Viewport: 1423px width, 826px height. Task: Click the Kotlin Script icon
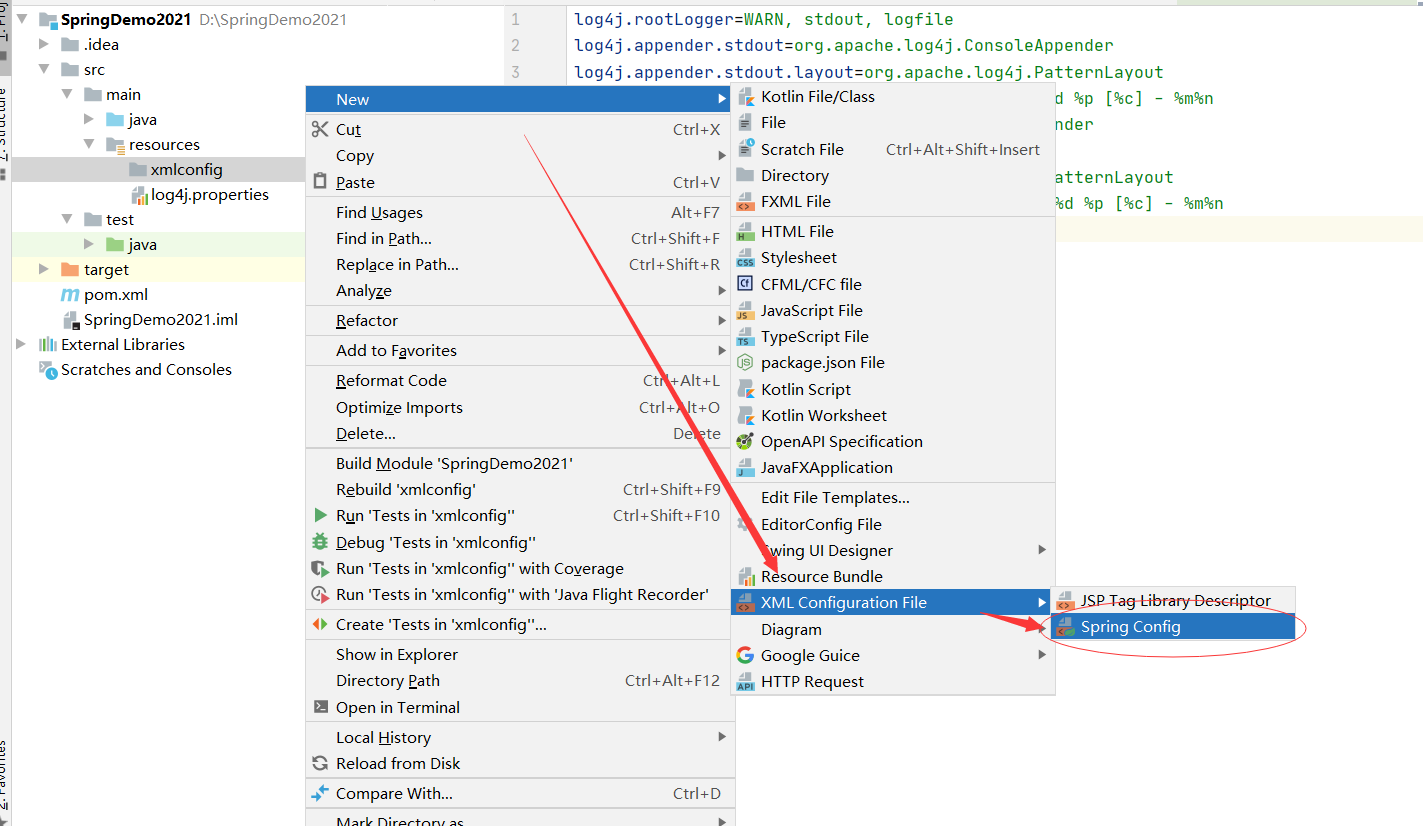[x=745, y=389]
